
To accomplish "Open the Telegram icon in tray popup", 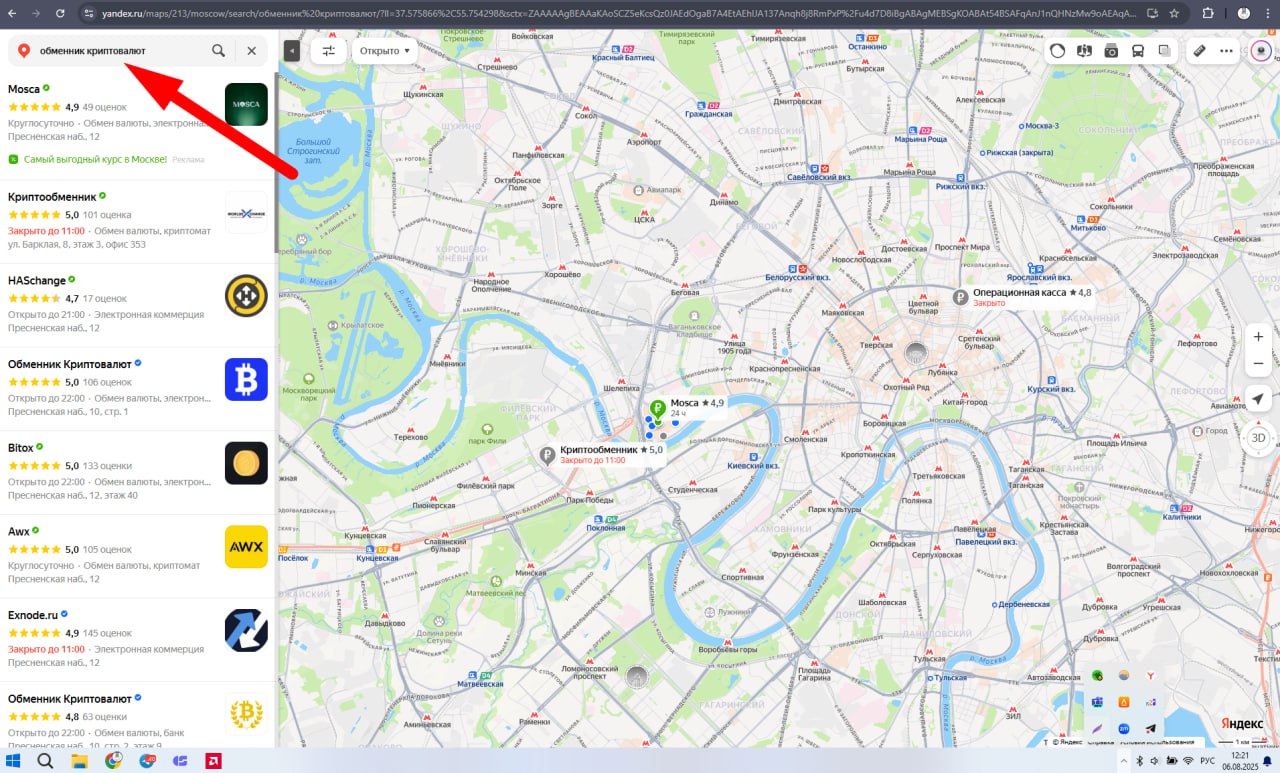I will [x=1150, y=729].
